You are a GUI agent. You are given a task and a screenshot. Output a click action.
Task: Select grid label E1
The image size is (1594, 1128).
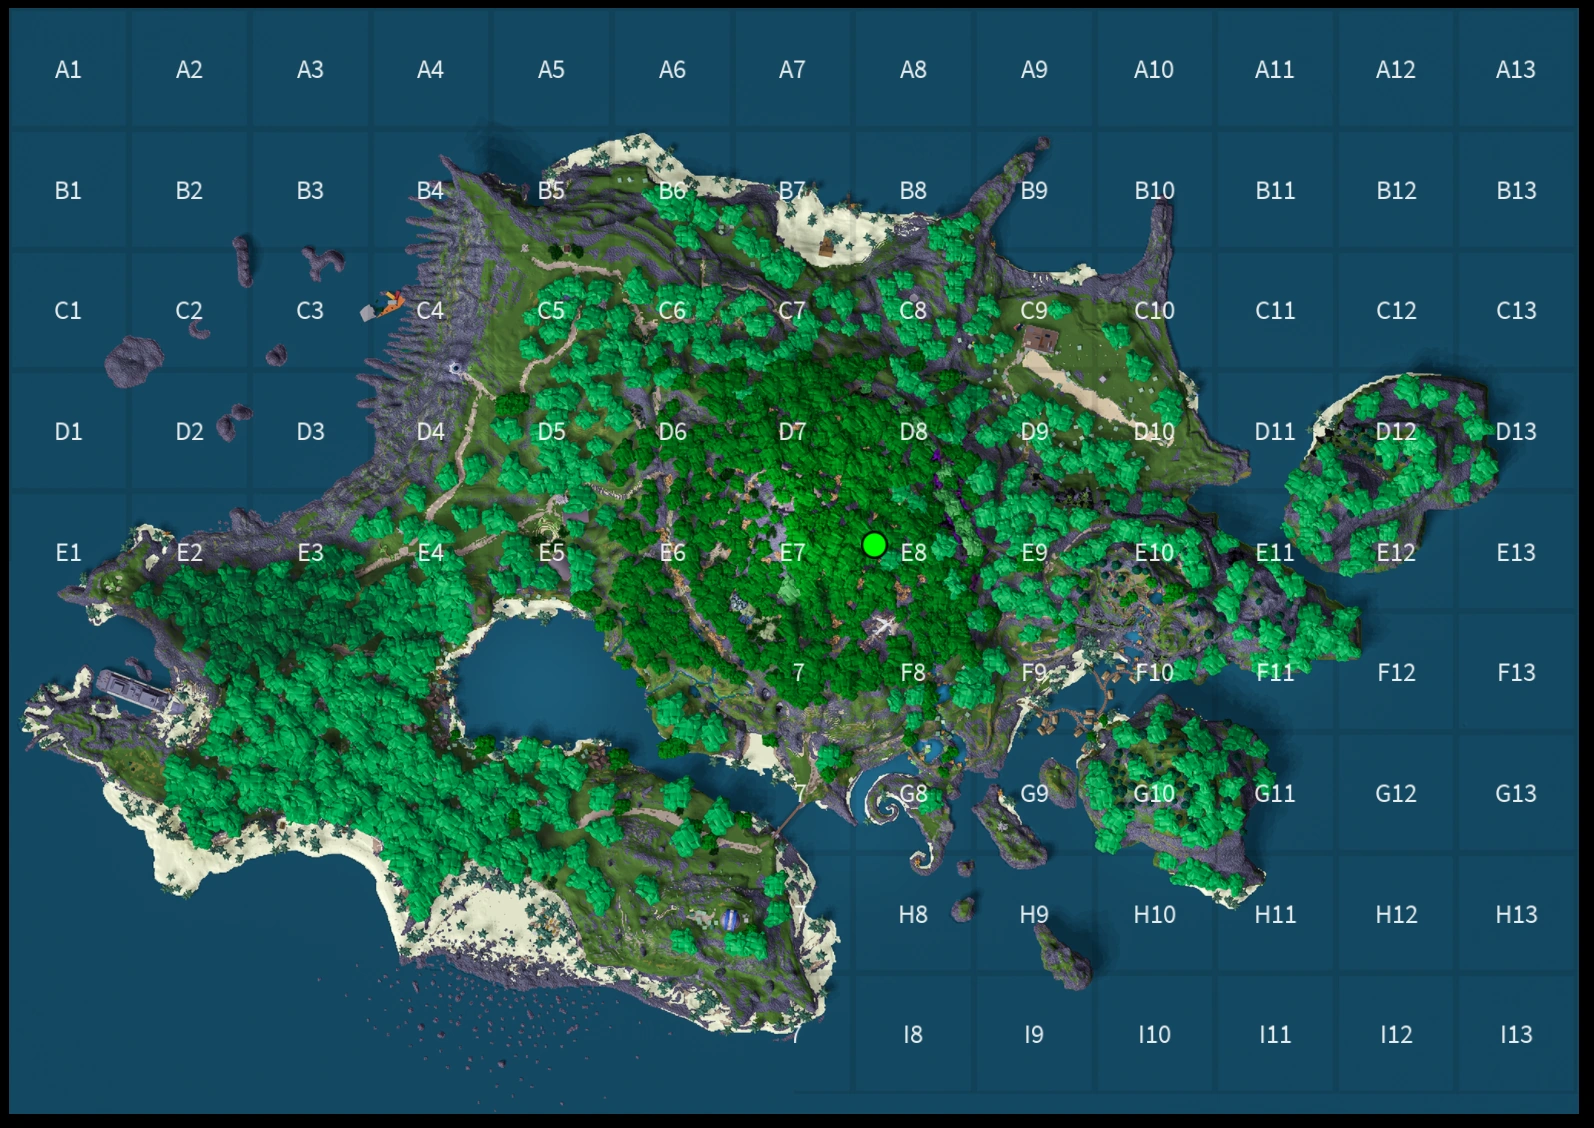(x=68, y=553)
